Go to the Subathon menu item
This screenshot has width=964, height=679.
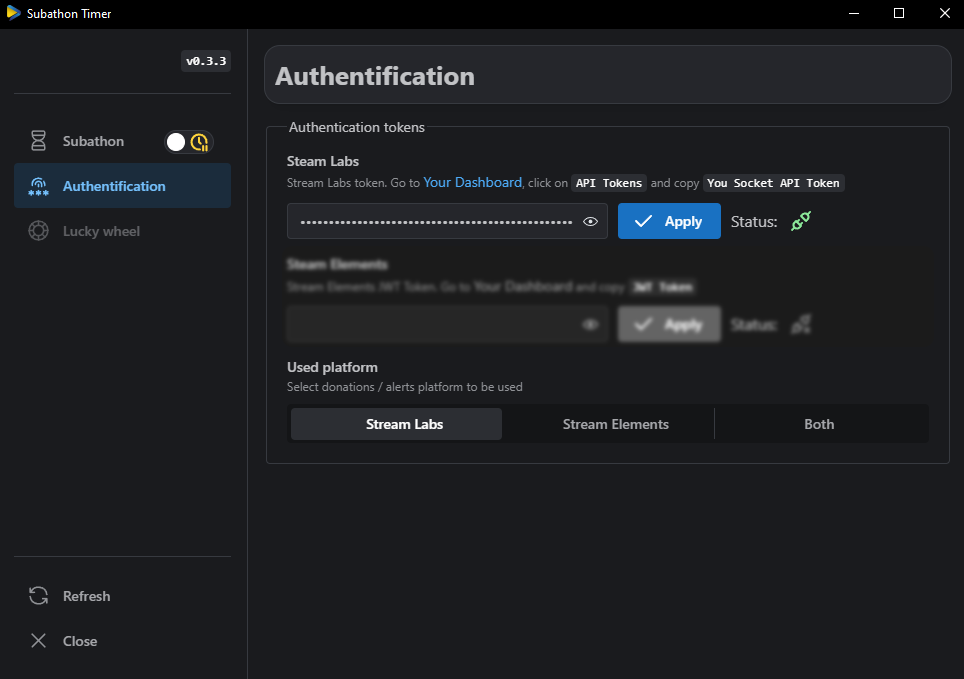(x=93, y=141)
